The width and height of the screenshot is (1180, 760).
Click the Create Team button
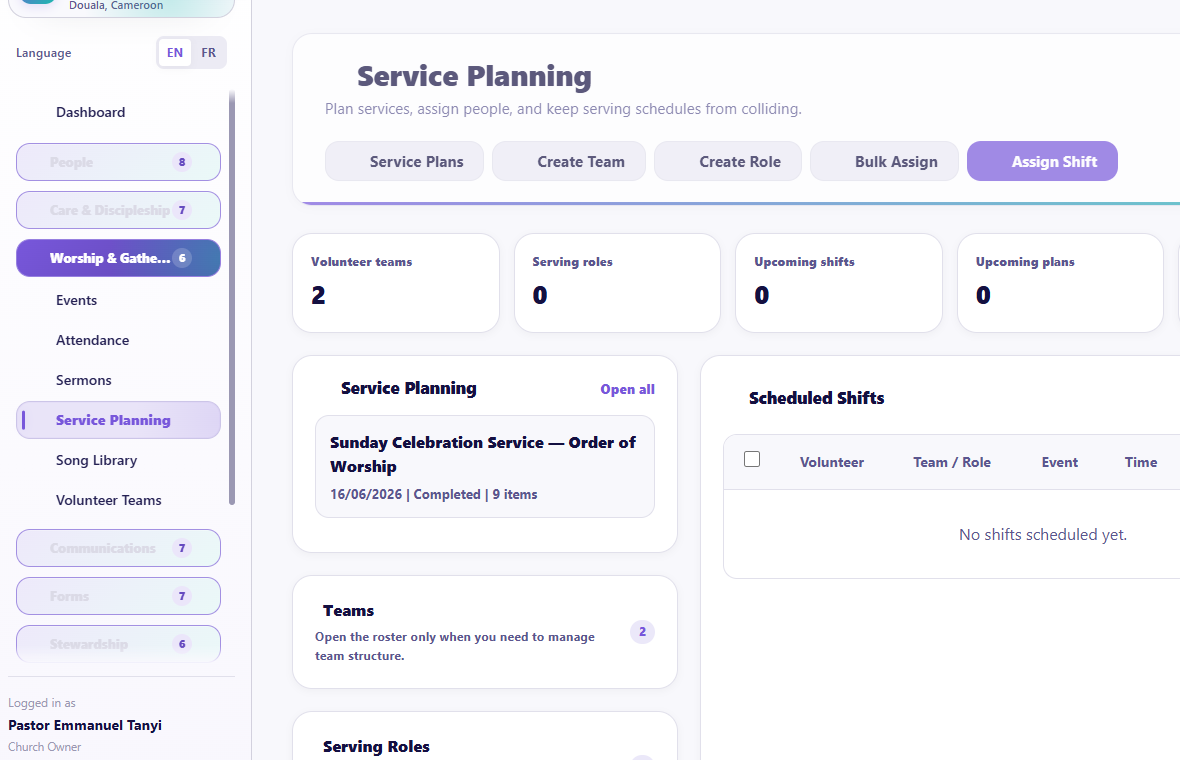tap(569, 162)
